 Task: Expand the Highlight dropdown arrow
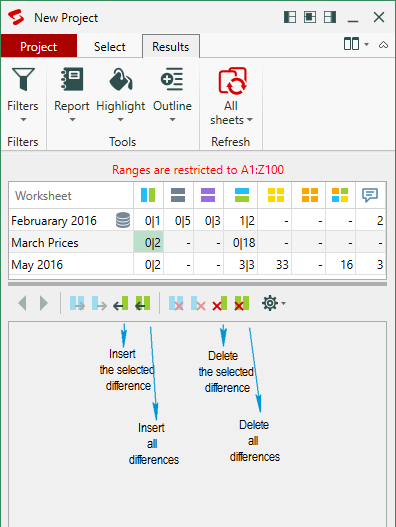point(120,120)
